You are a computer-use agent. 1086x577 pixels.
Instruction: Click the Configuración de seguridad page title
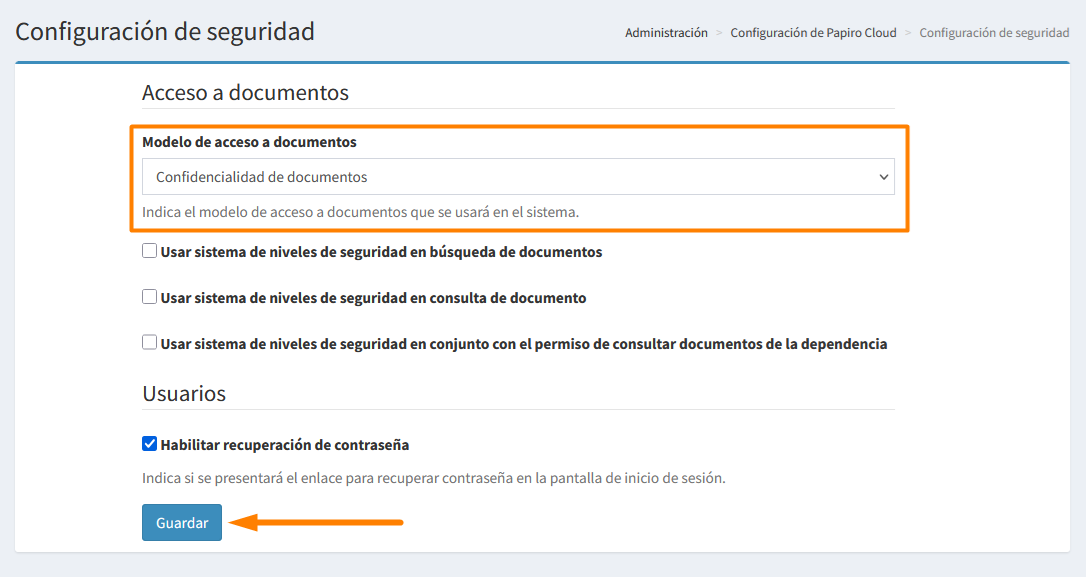pyautogui.click(x=165, y=32)
